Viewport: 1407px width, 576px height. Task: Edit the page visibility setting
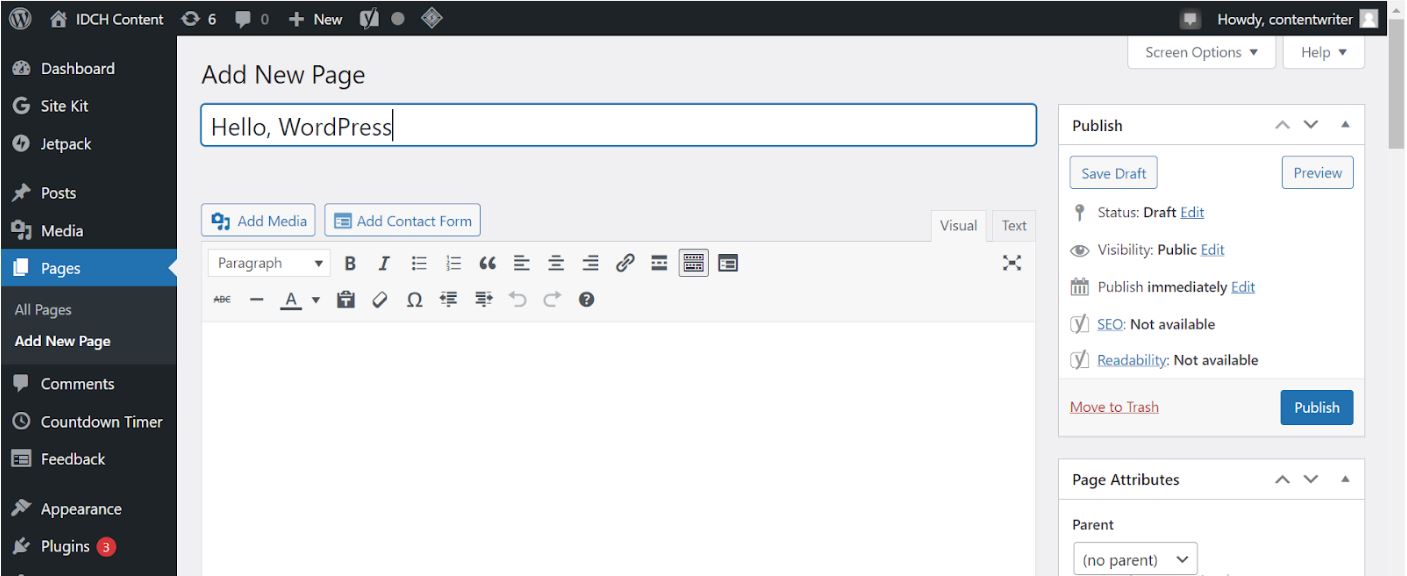pyautogui.click(x=1213, y=249)
